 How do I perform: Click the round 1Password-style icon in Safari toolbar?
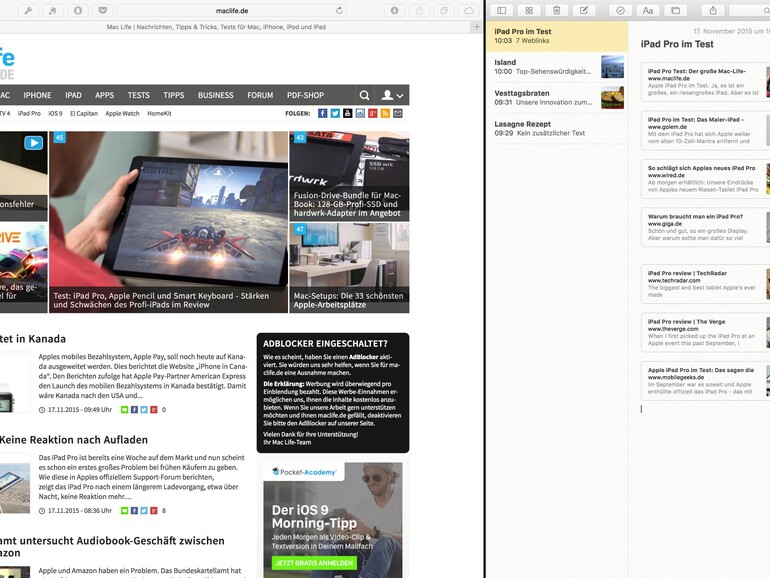78,10
